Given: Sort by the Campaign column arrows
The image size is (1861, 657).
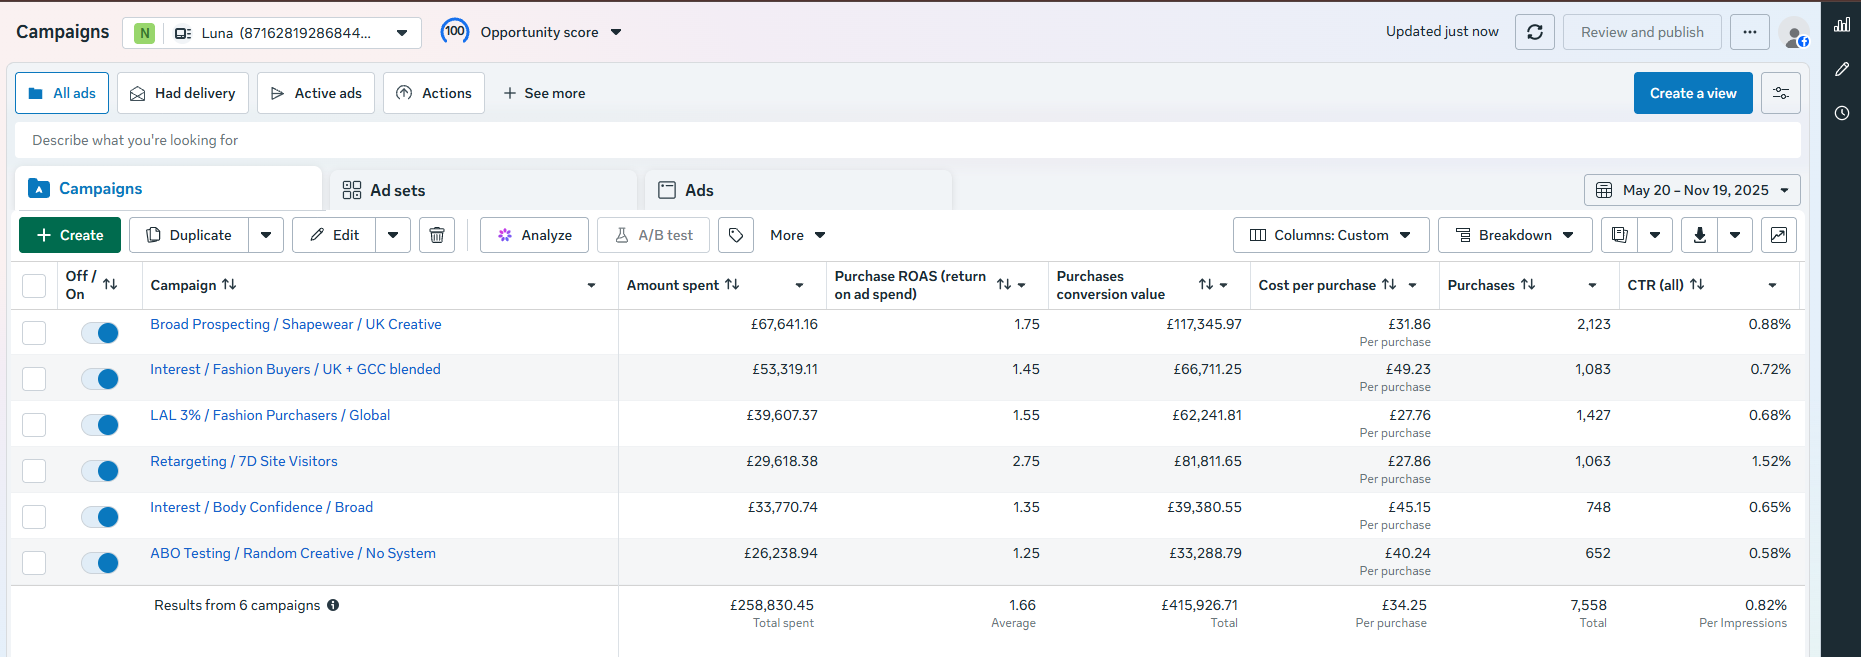Looking at the screenshot, I should tap(229, 285).
